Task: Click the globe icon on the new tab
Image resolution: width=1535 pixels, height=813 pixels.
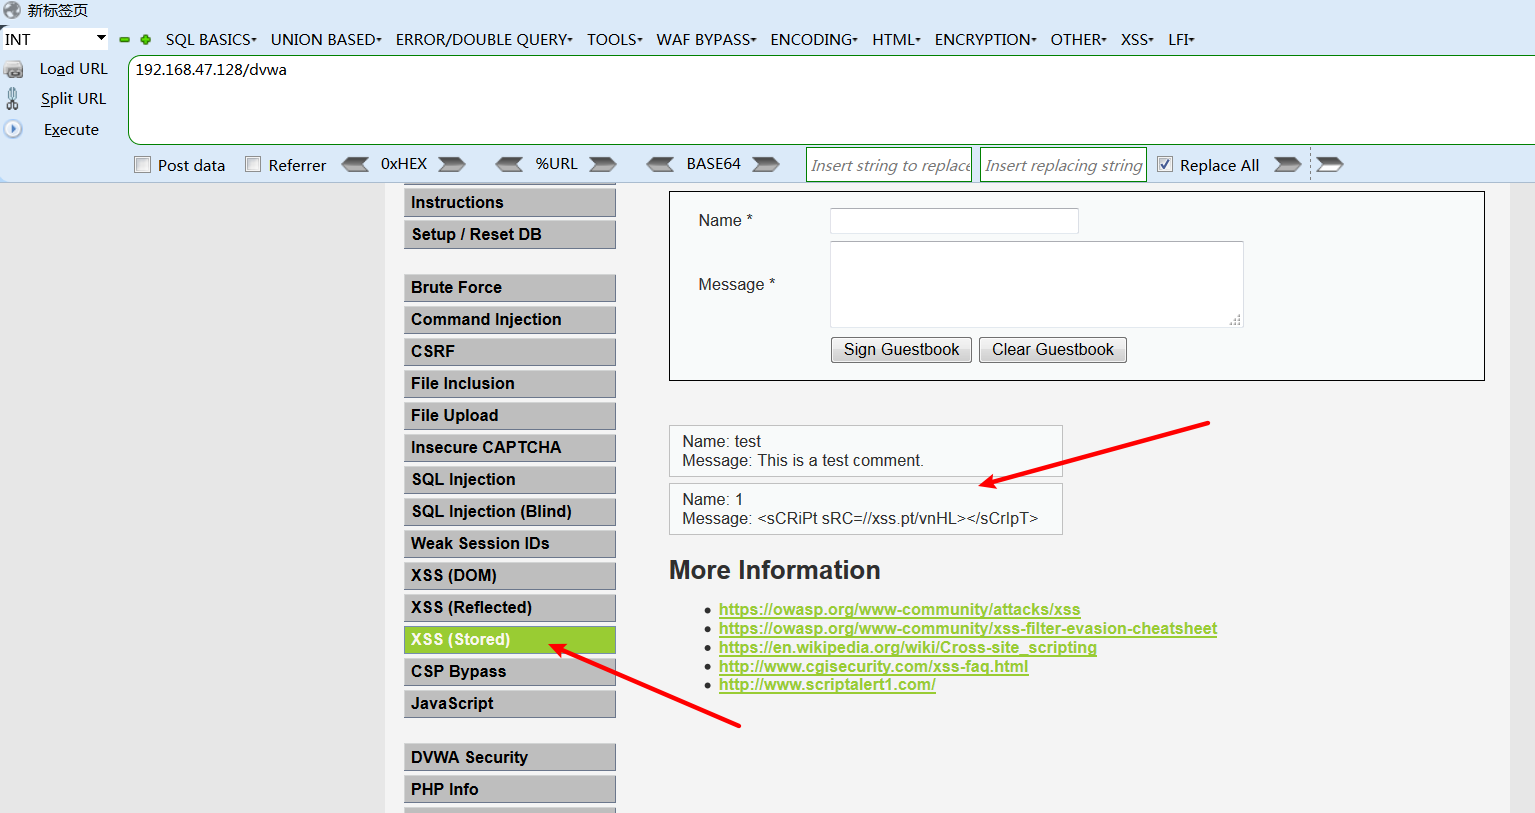Action: [x=12, y=10]
